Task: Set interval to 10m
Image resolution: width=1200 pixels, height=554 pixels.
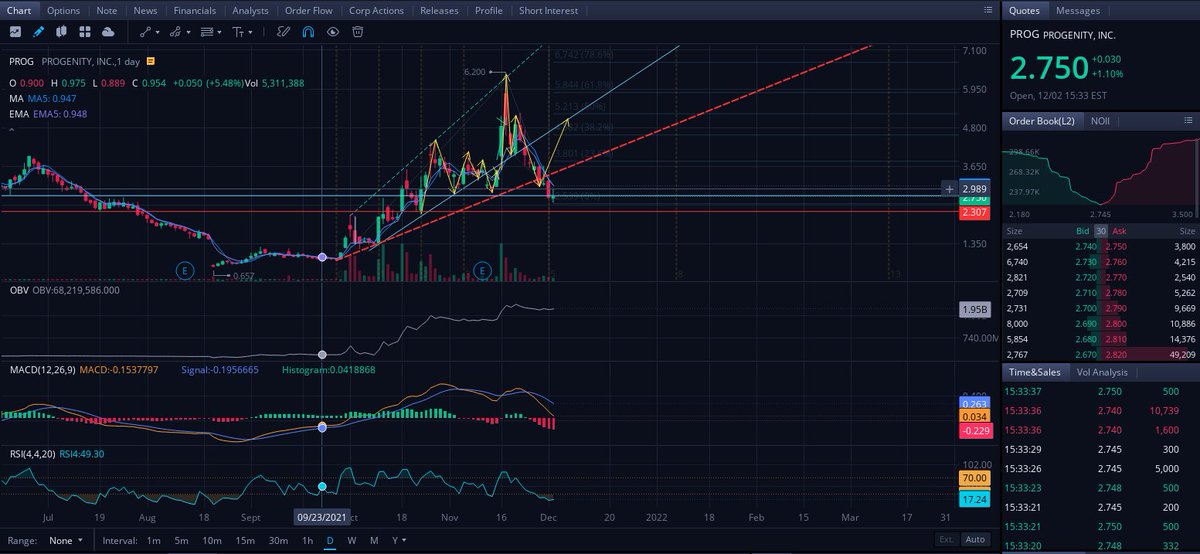Action: click(211, 541)
